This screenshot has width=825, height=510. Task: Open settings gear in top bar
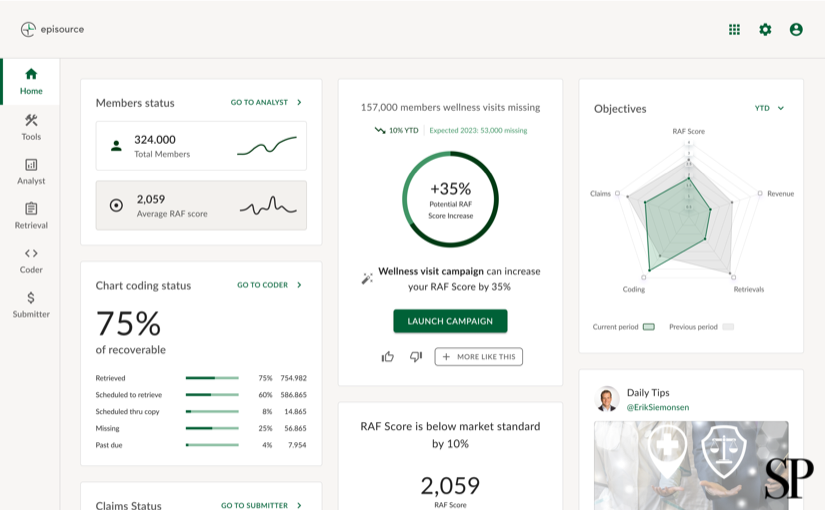point(765,30)
